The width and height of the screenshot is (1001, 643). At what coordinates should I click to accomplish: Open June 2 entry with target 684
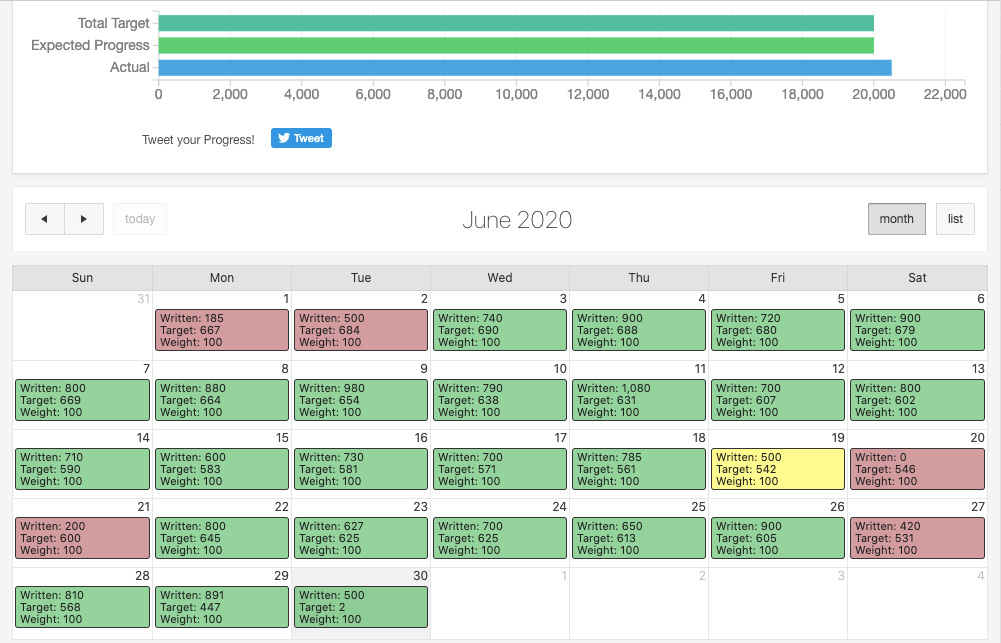click(361, 330)
